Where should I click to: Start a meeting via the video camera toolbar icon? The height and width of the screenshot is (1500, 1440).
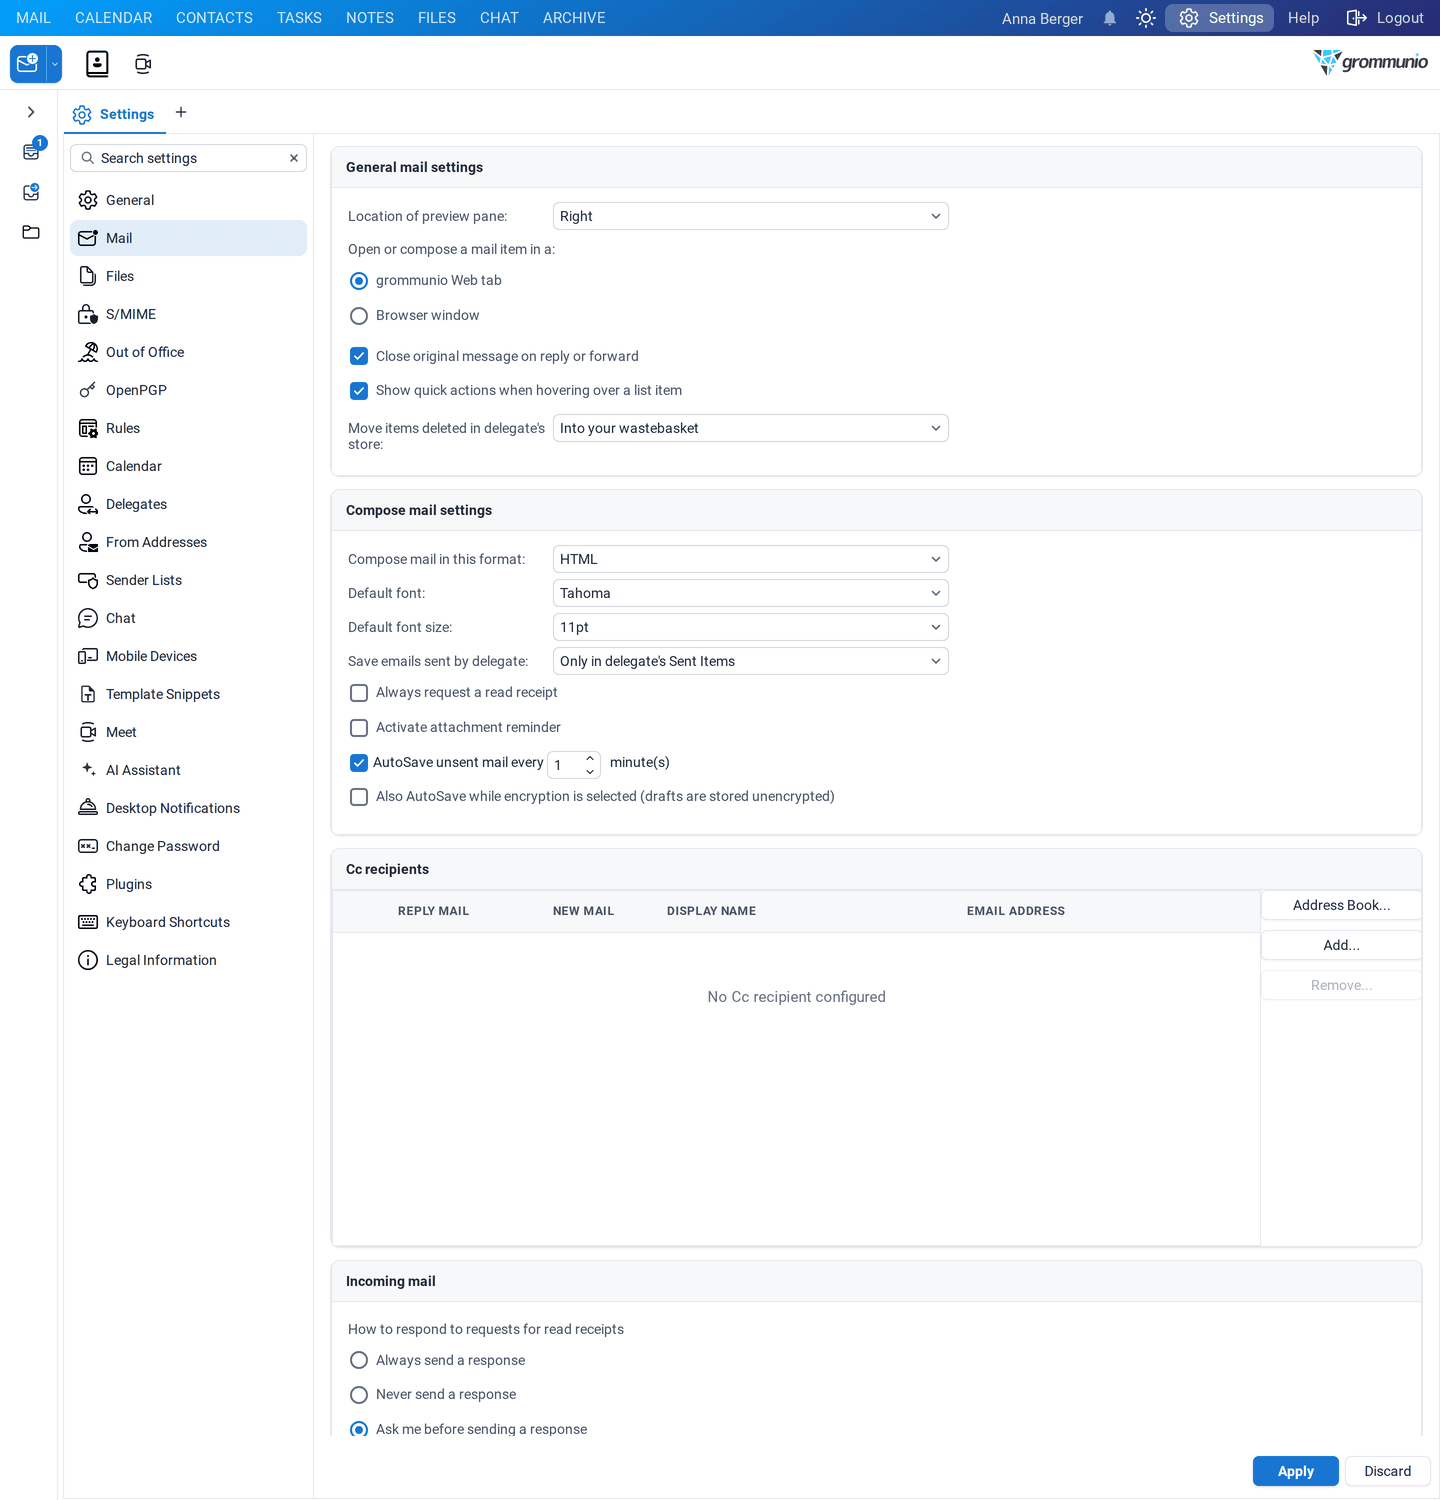[143, 64]
